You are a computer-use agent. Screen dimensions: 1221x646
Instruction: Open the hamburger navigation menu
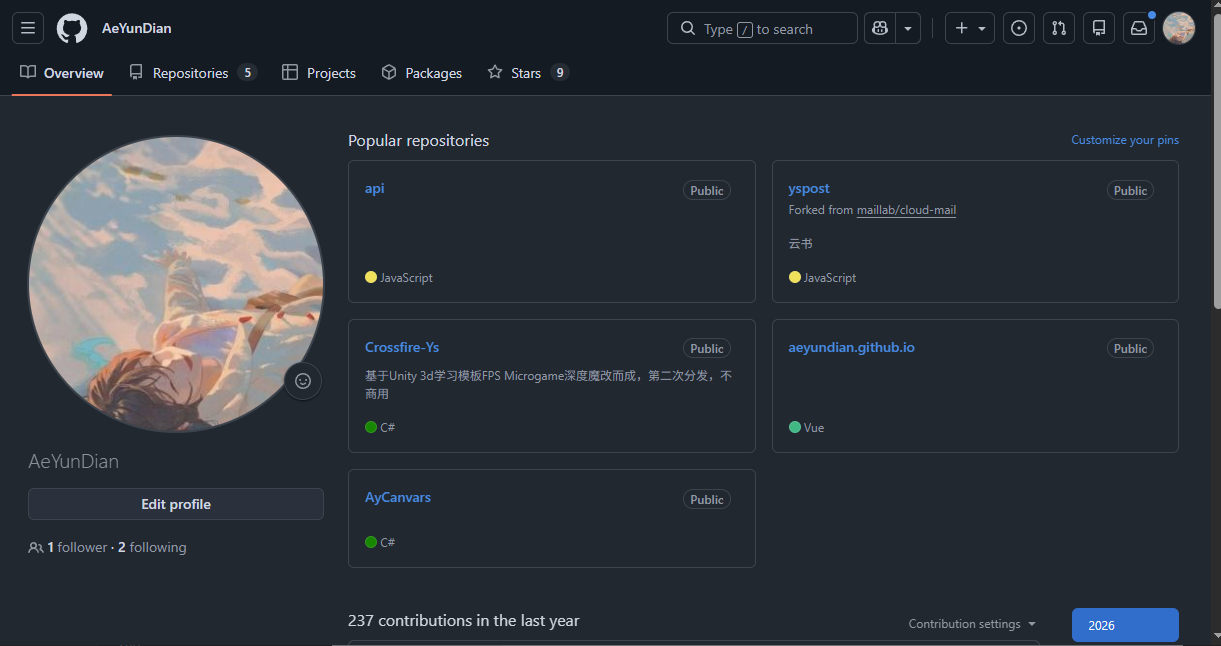click(27, 29)
